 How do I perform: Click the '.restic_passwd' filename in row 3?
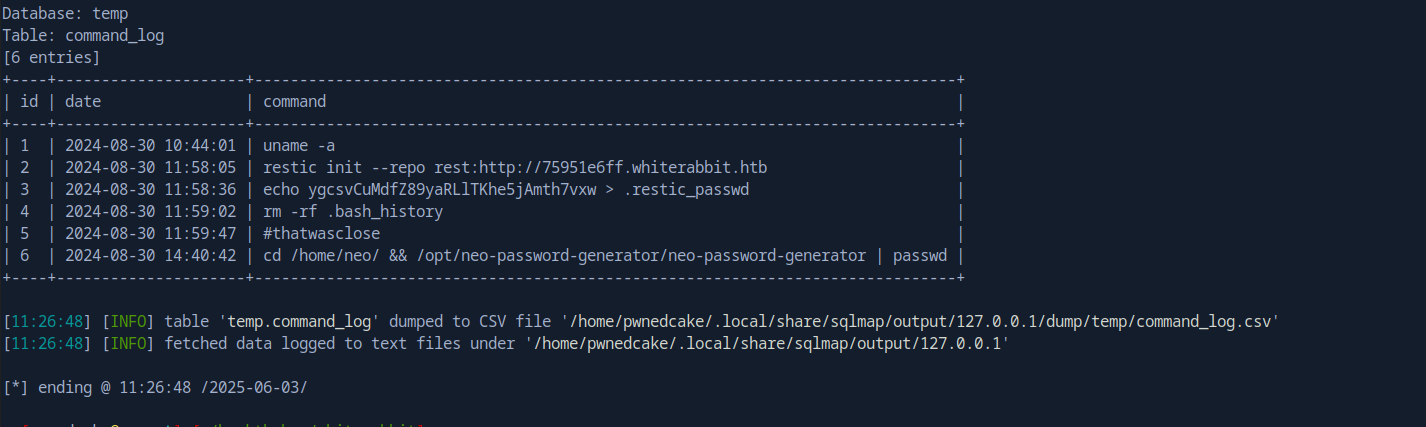coord(710,189)
